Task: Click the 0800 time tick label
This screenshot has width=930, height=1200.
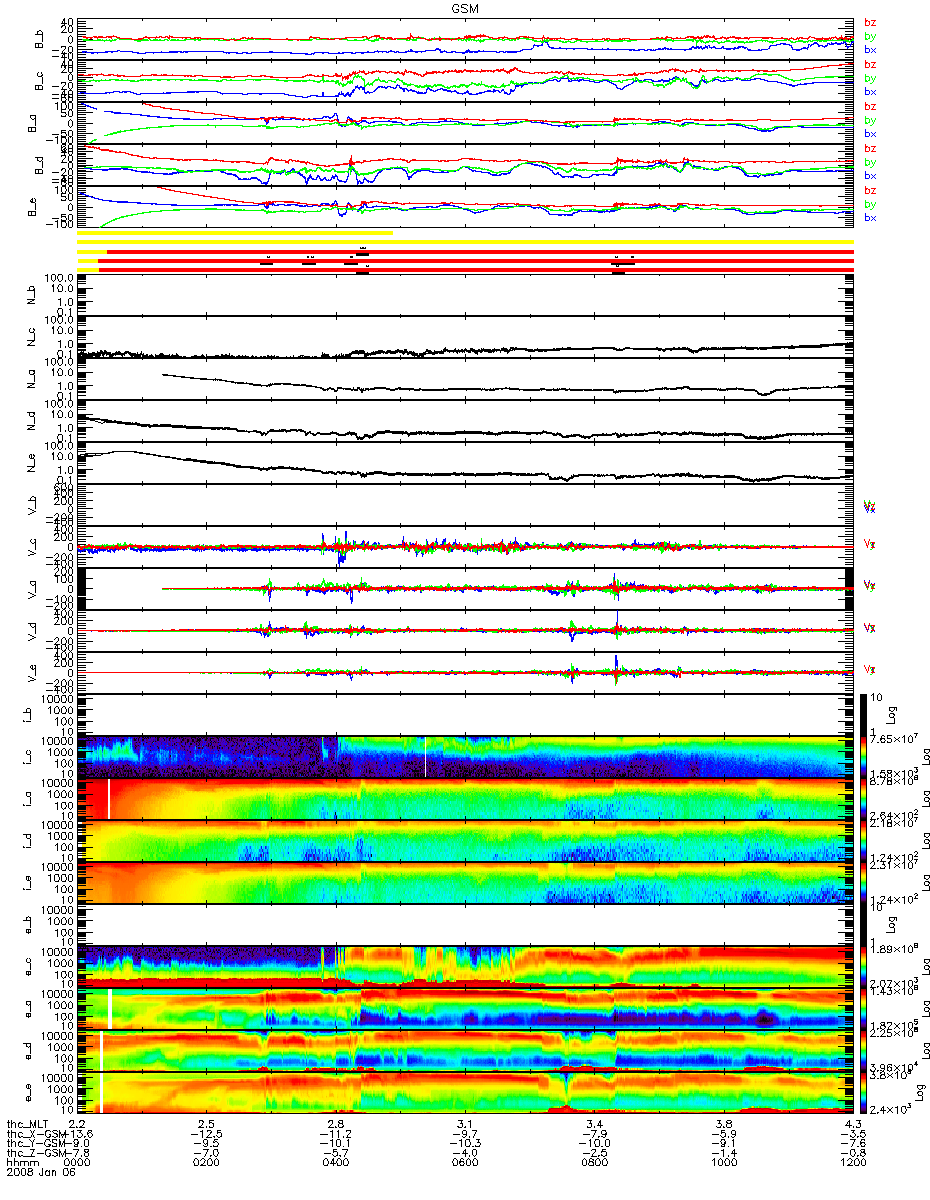Action: click(595, 1162)
